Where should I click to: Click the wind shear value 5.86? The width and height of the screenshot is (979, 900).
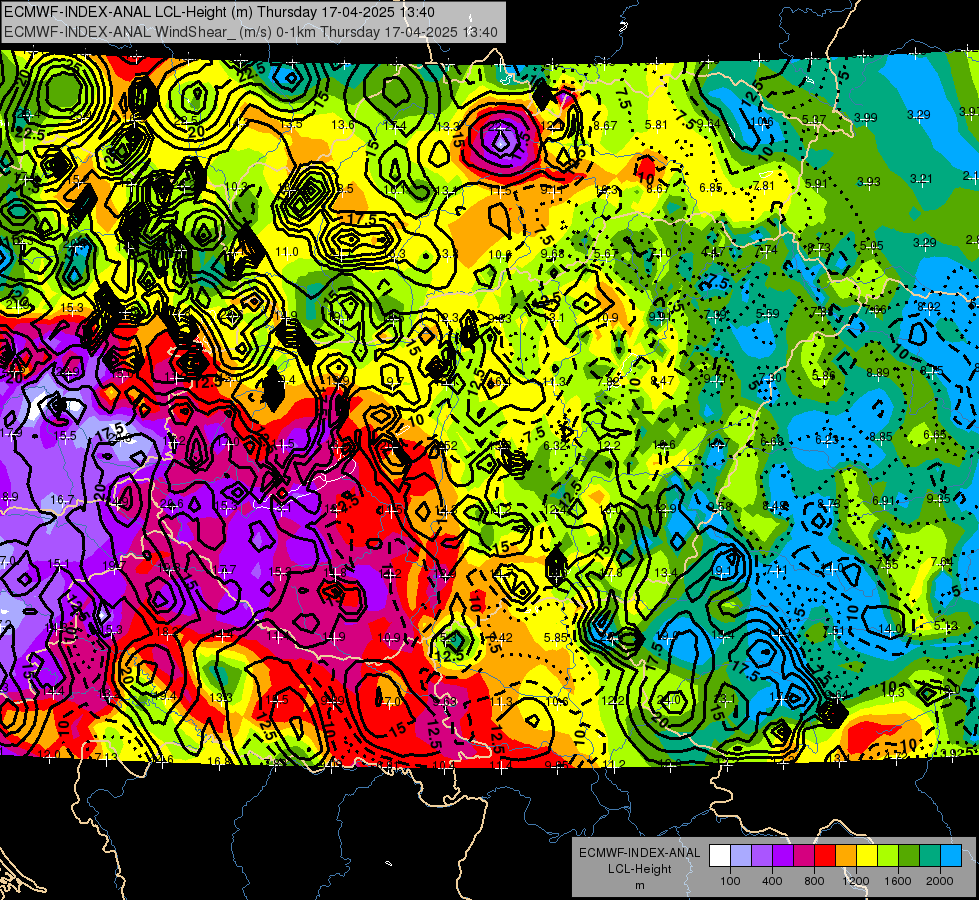pos(824,375)
